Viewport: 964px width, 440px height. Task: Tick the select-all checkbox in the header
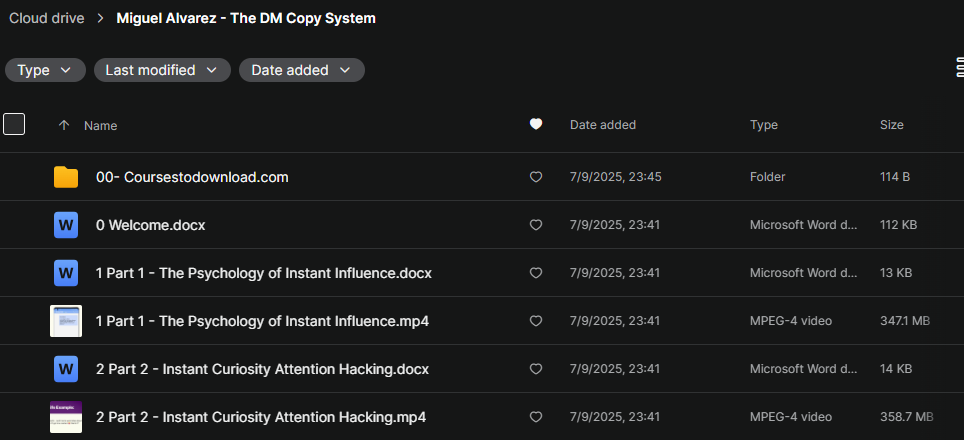point(14,124)
